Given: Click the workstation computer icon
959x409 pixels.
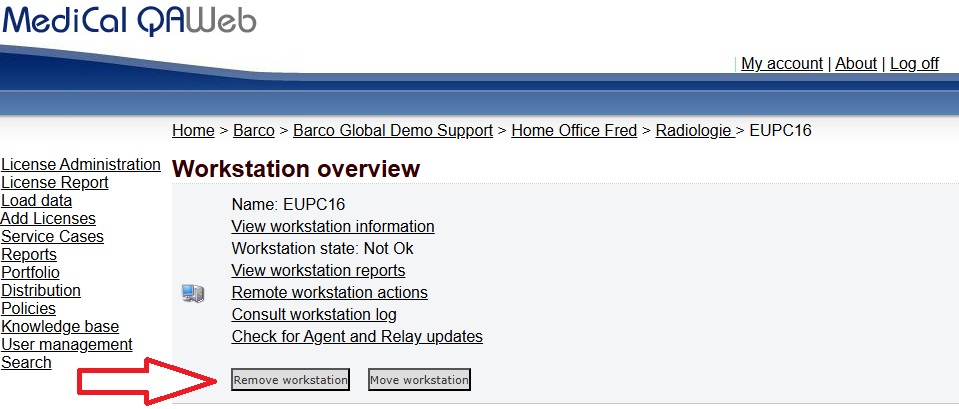Looking at the screenshot, I should click(x=193, y=294).
